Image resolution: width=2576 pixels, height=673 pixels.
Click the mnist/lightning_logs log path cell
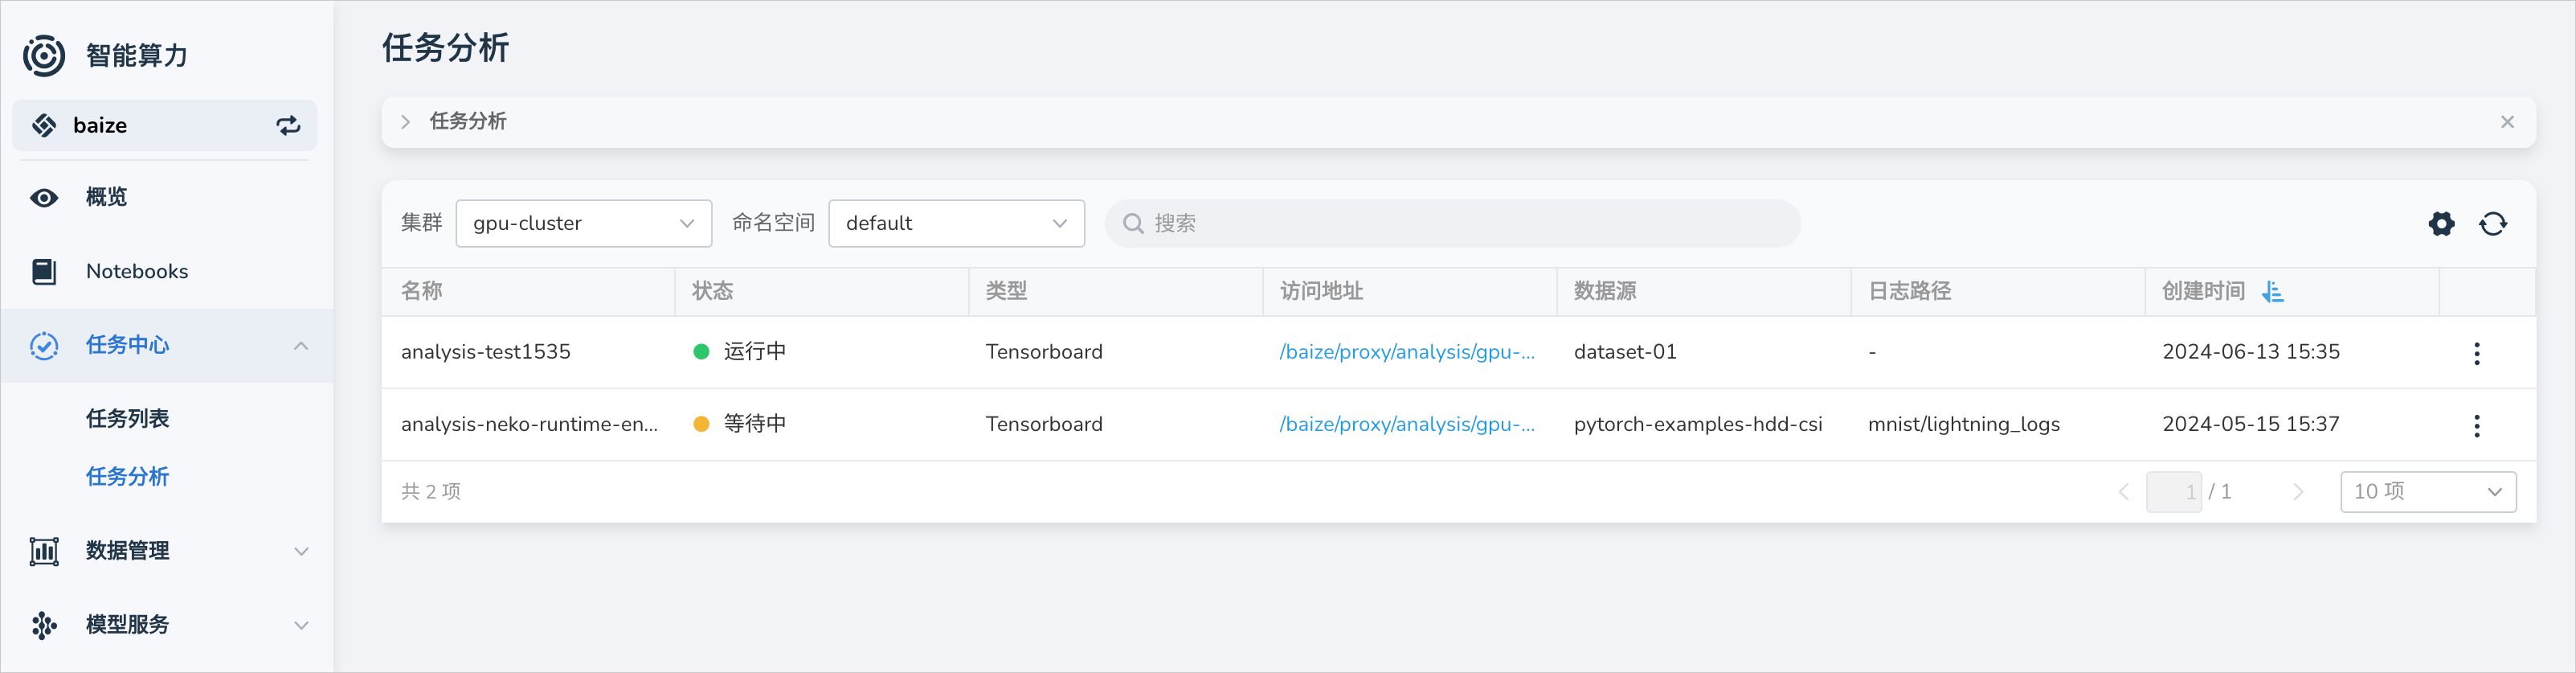pos(1963,424)
